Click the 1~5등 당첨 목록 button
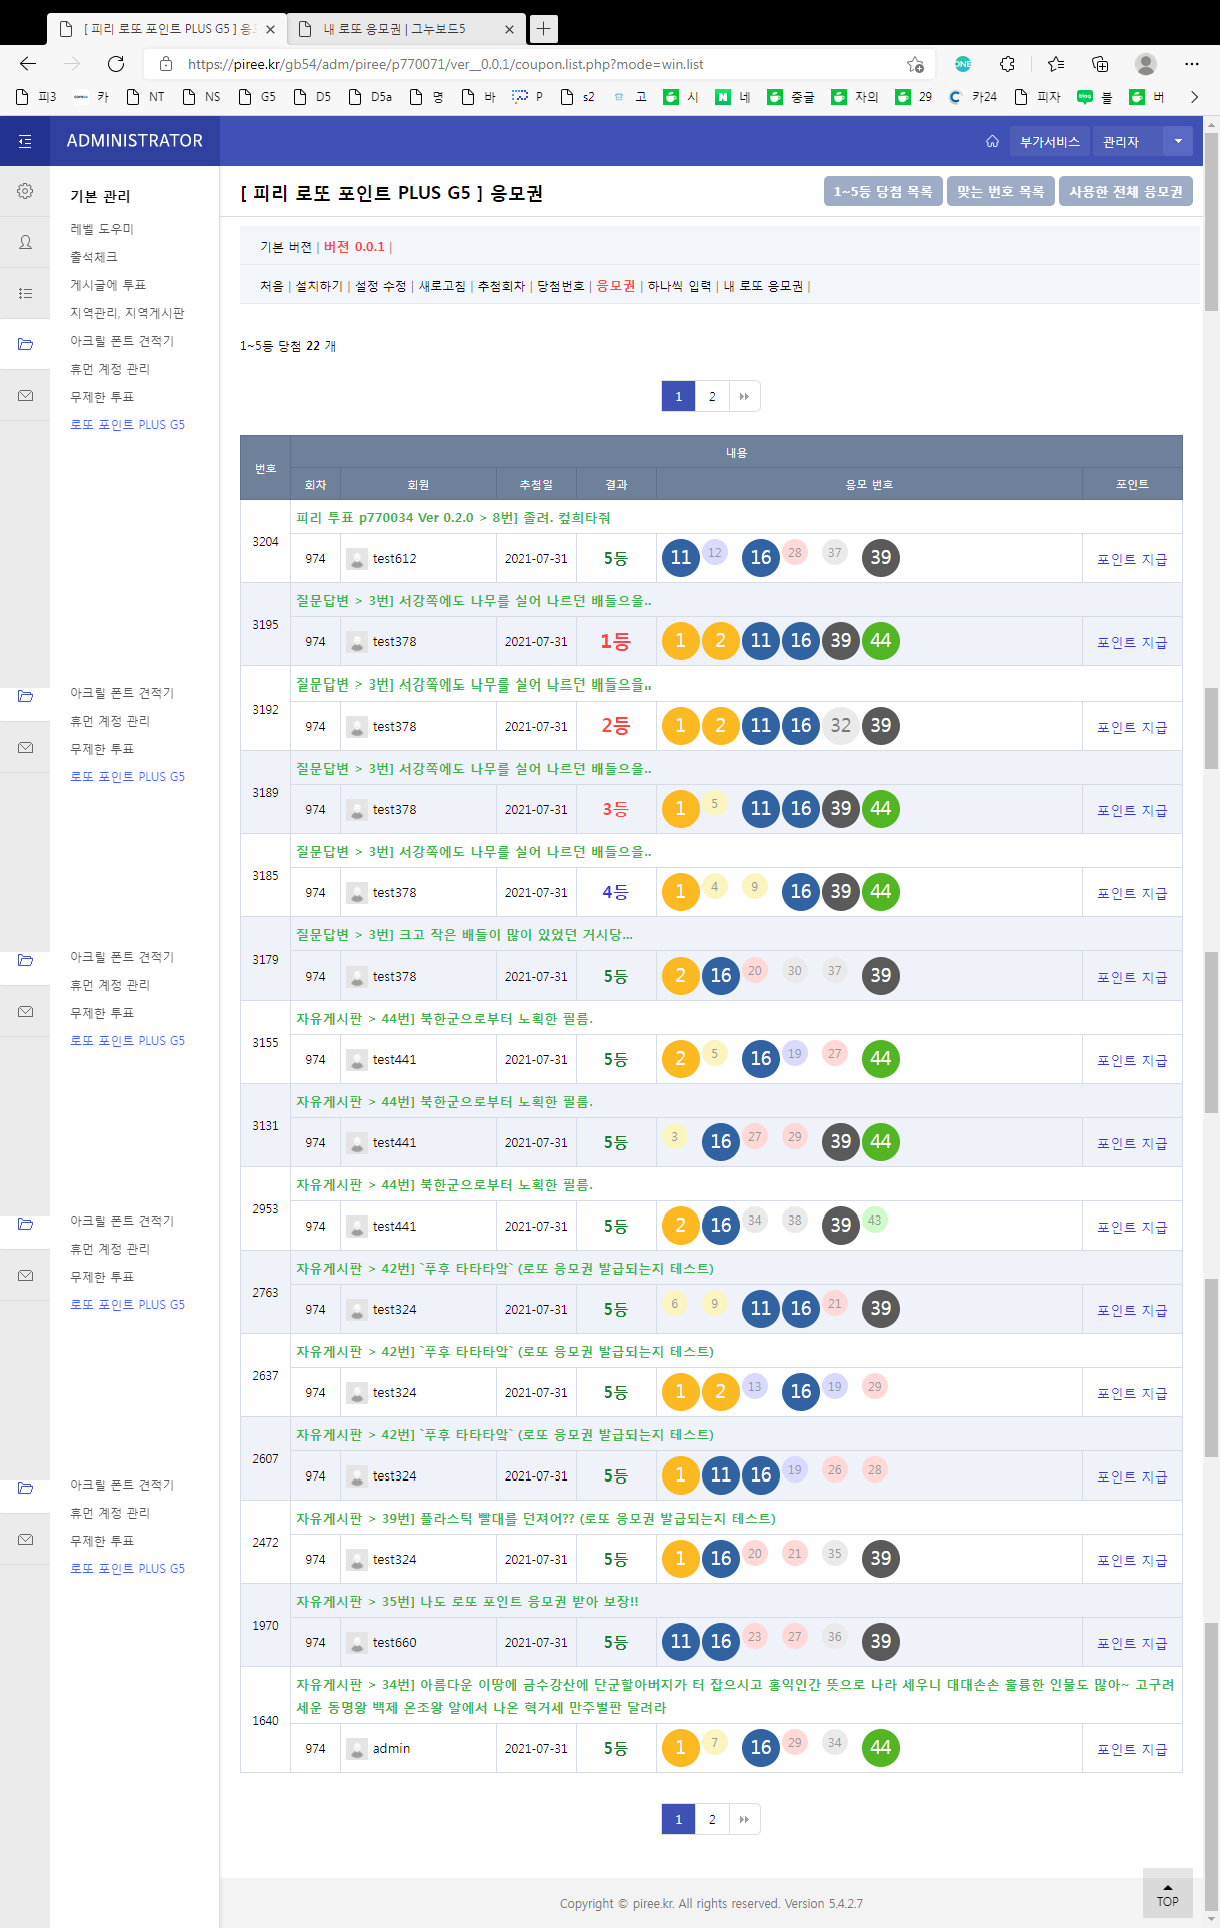This screenshot has width=1220, height=1928. coord(883,191)
